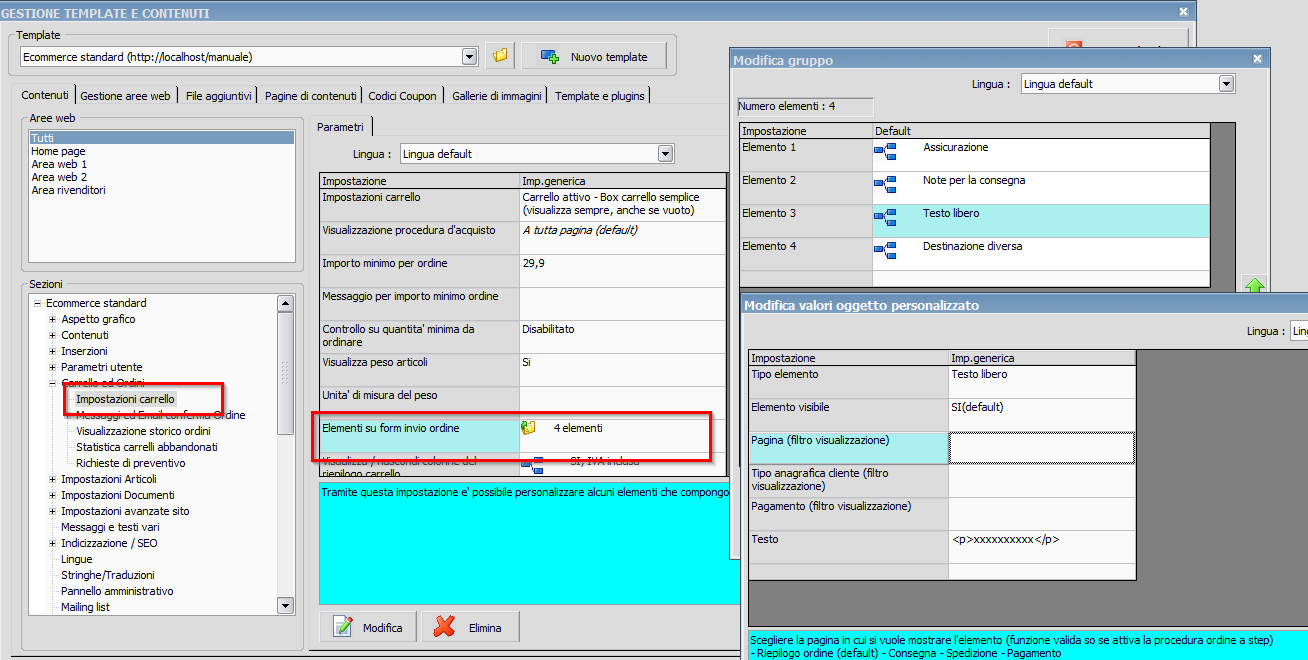Select Messaggi e testi vari item

click(x=110, y=527)
